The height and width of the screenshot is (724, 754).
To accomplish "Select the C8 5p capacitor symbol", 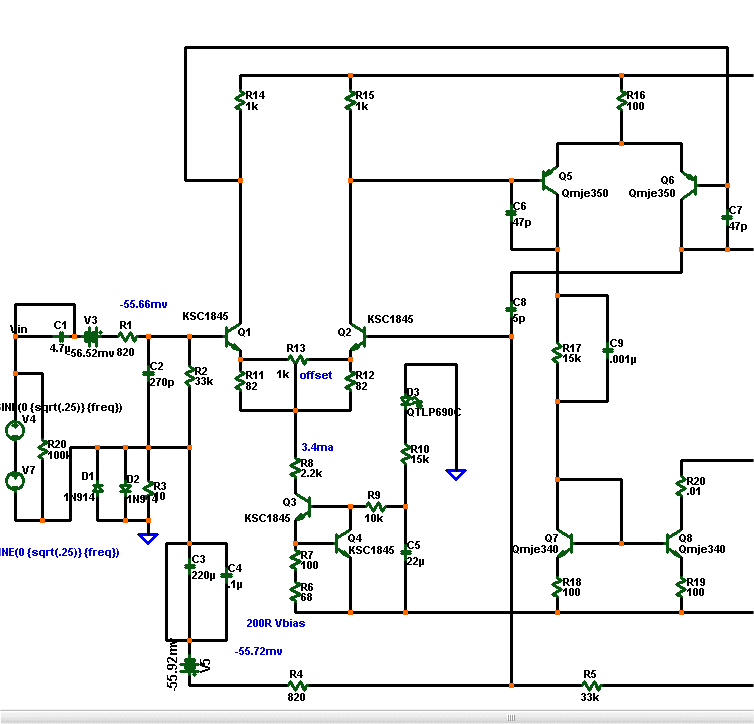I will tap(511, 309).
